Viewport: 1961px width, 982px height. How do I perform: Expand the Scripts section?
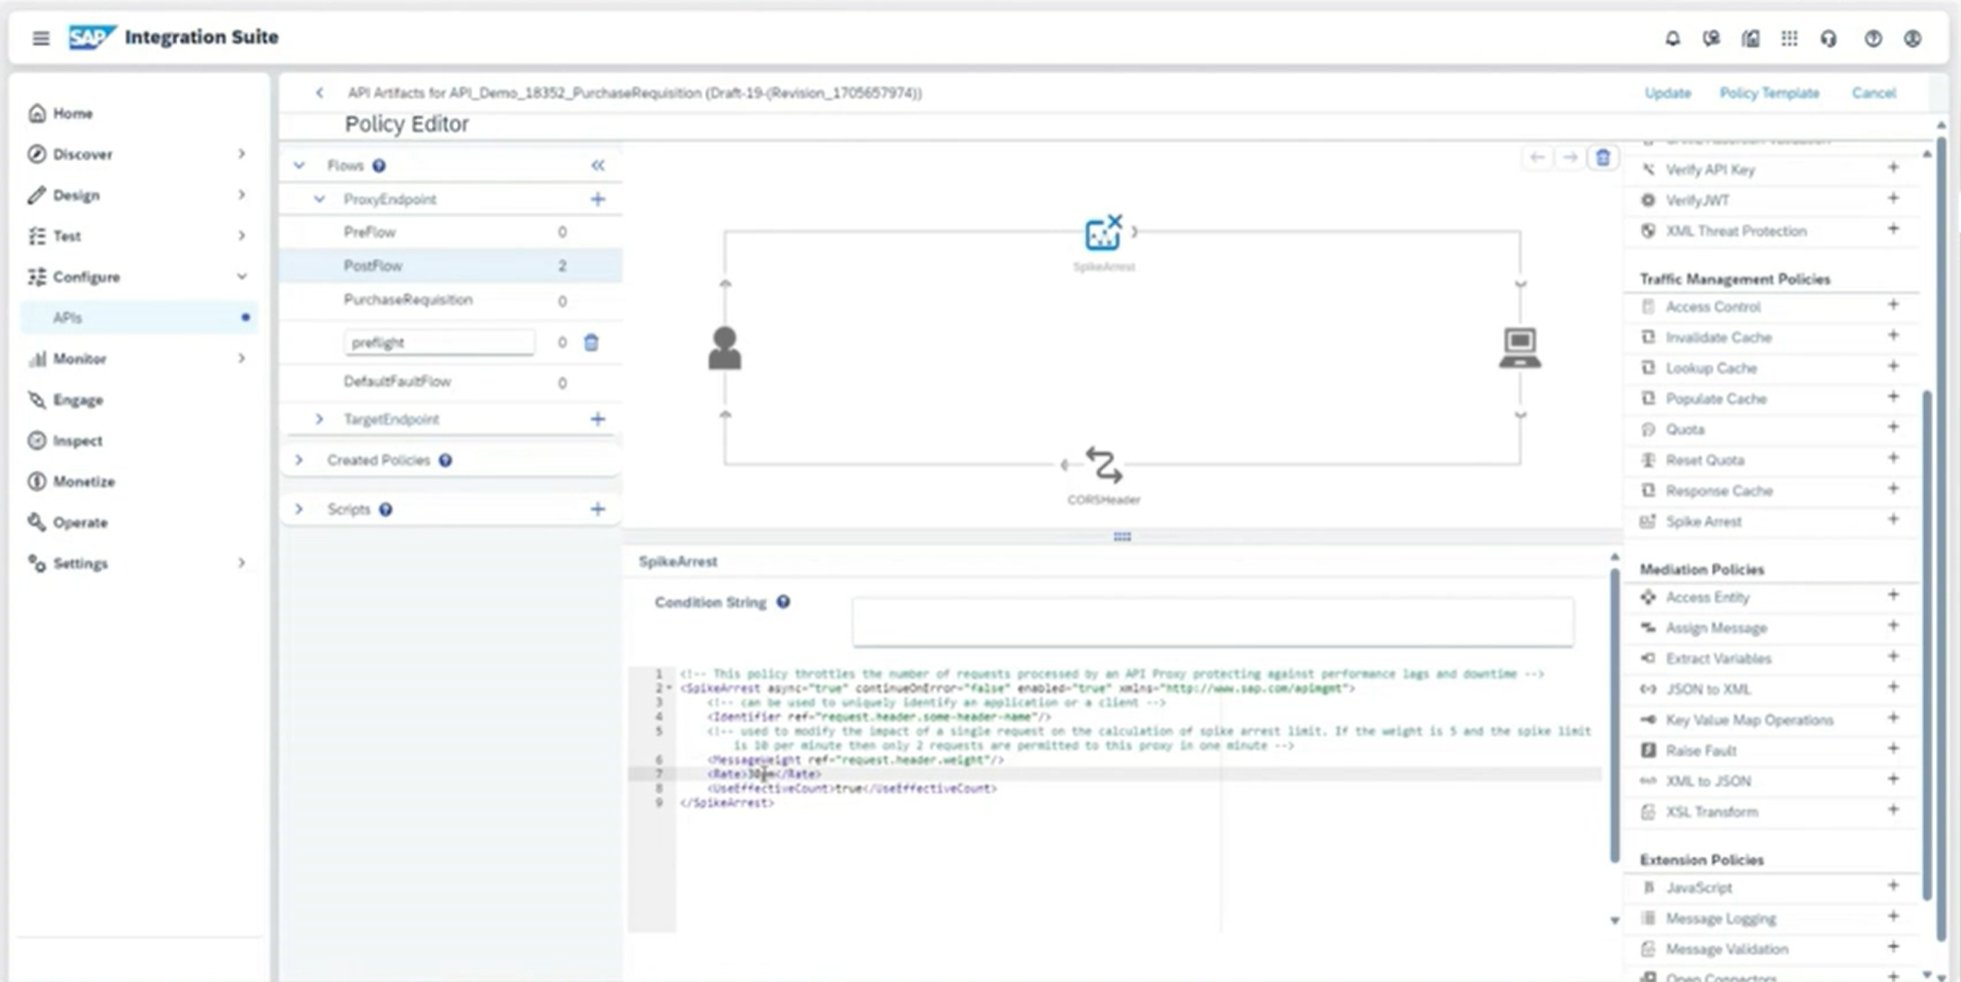tap(299, 509)
